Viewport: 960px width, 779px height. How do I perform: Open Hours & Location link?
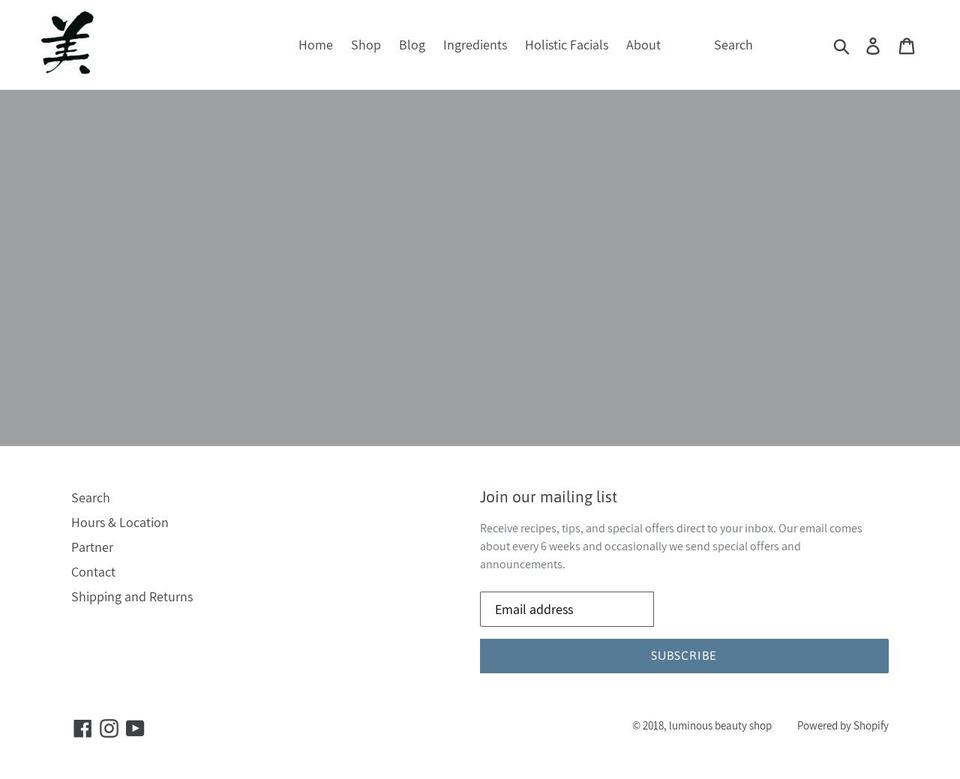[119, 522]
